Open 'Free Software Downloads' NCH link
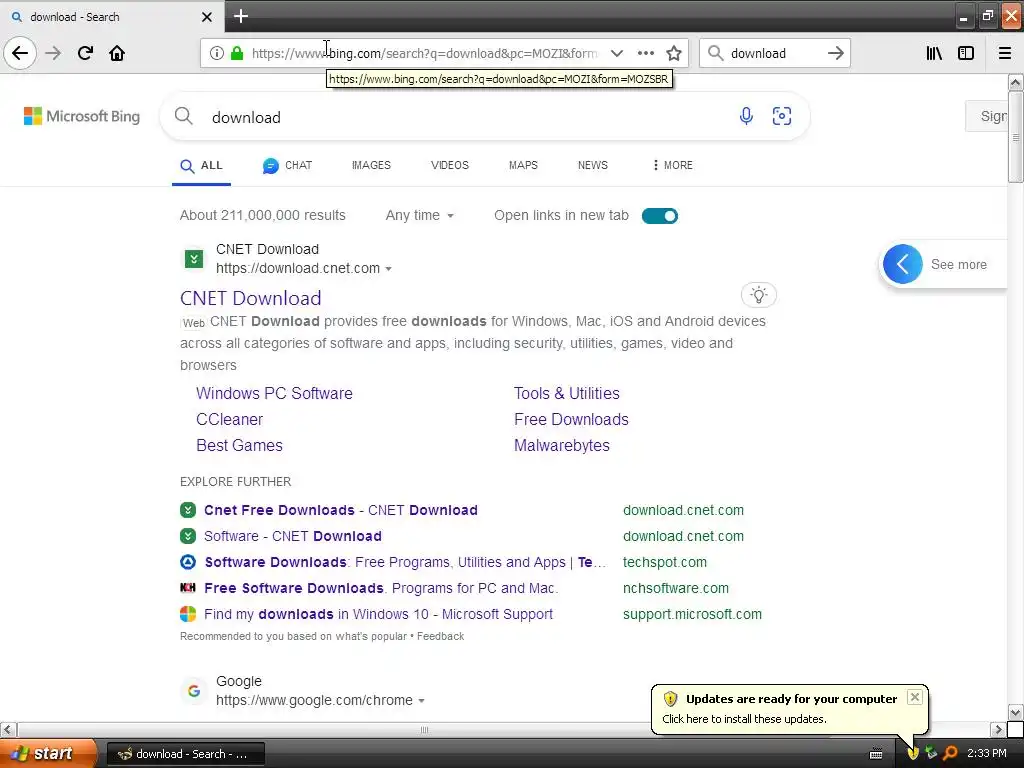 click(x=381, y=588)
